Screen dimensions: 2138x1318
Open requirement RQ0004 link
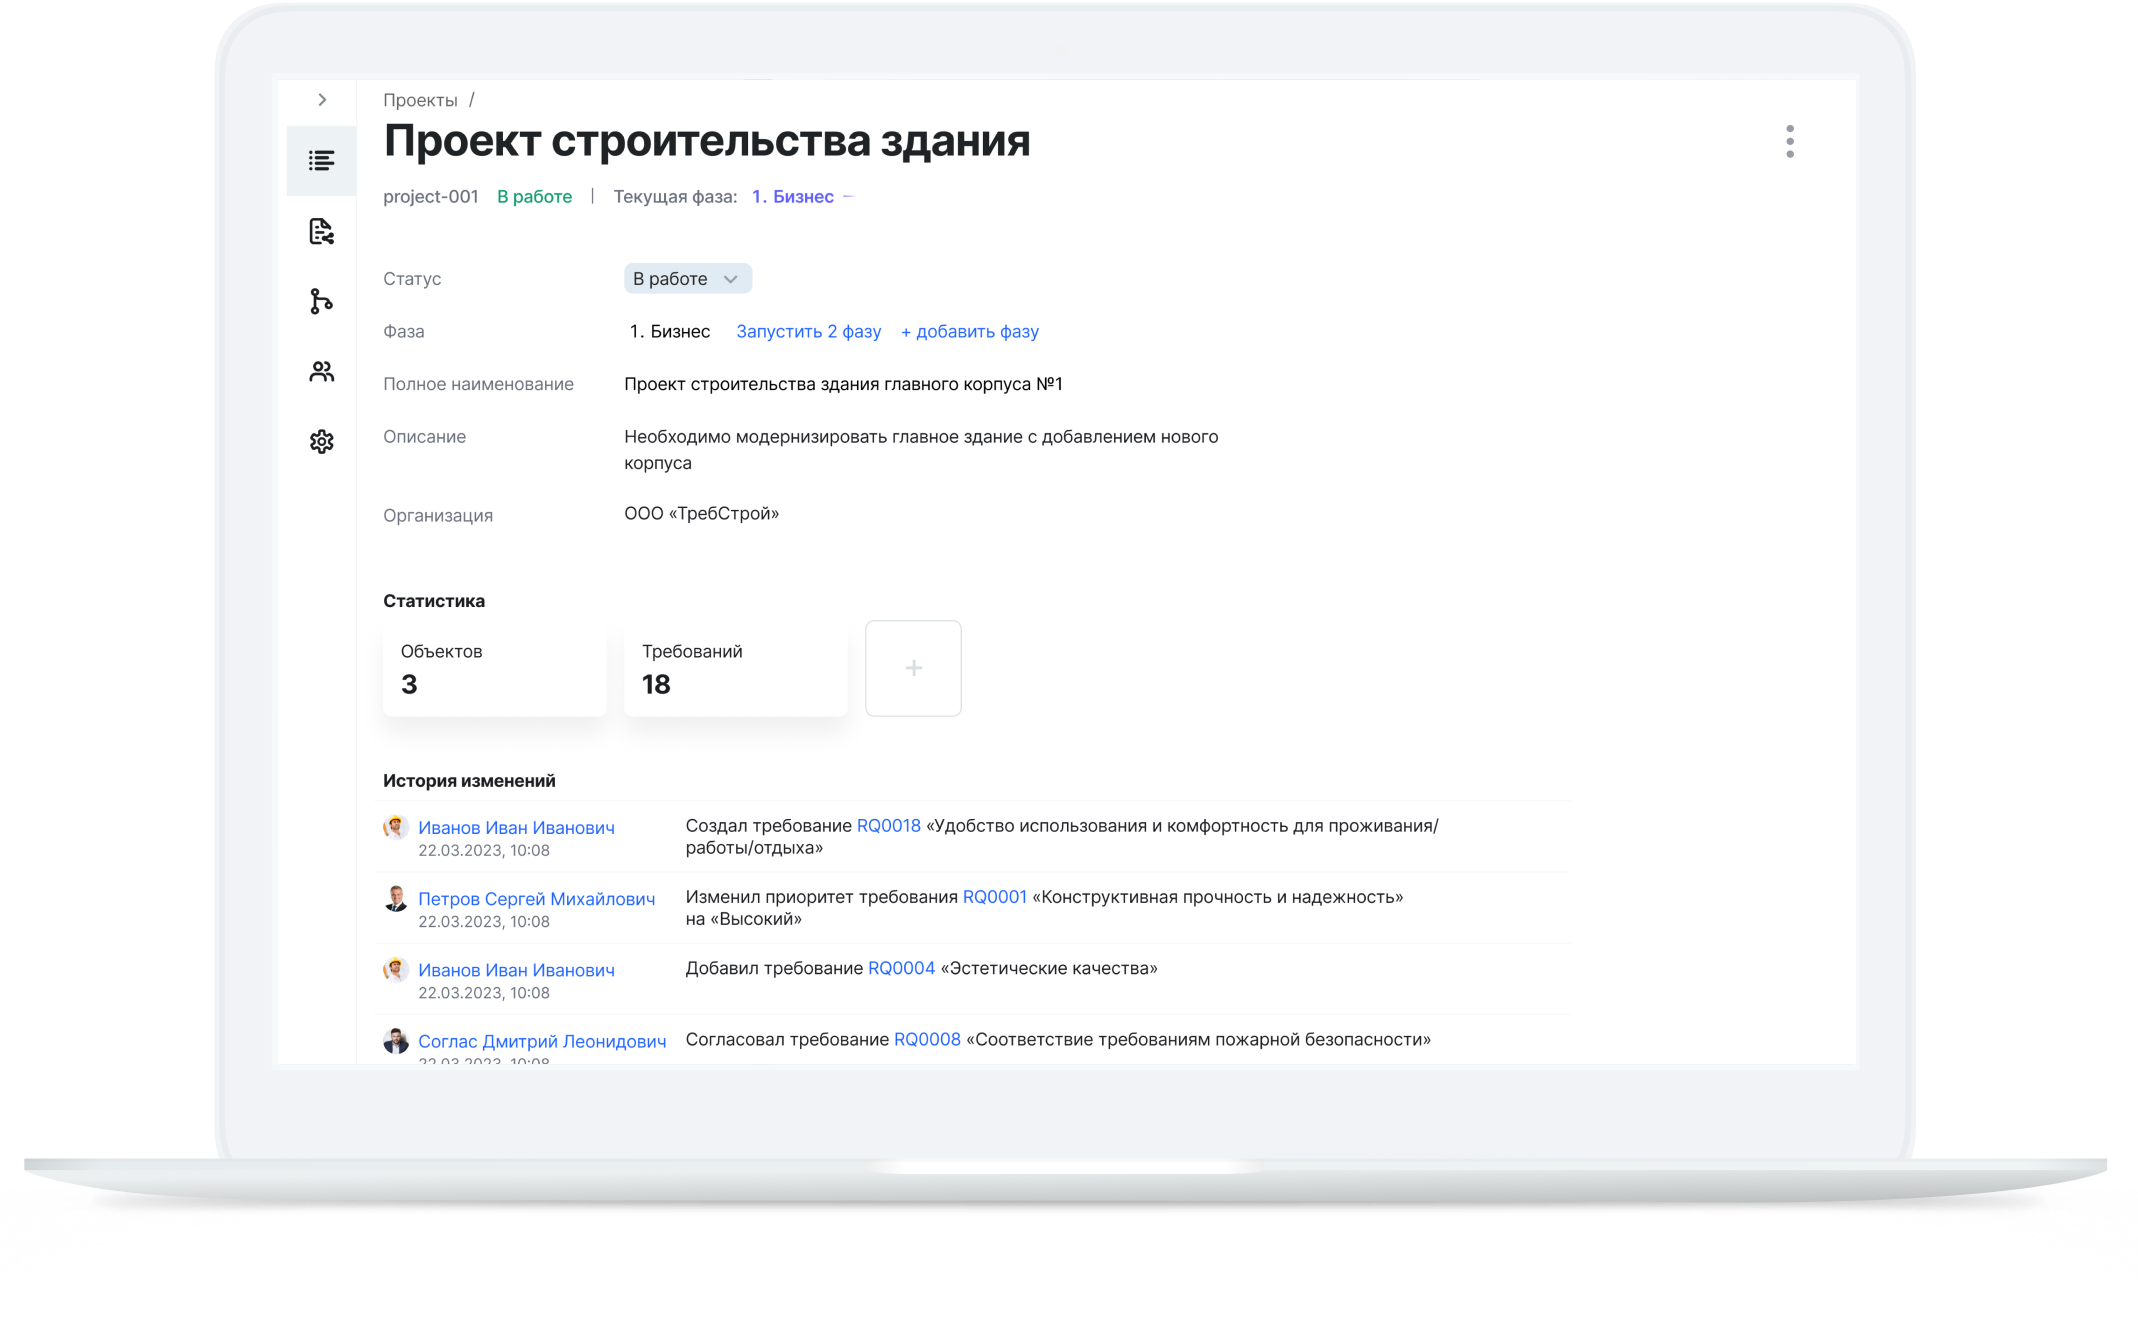pyautogui.click(x=901, y=968)
